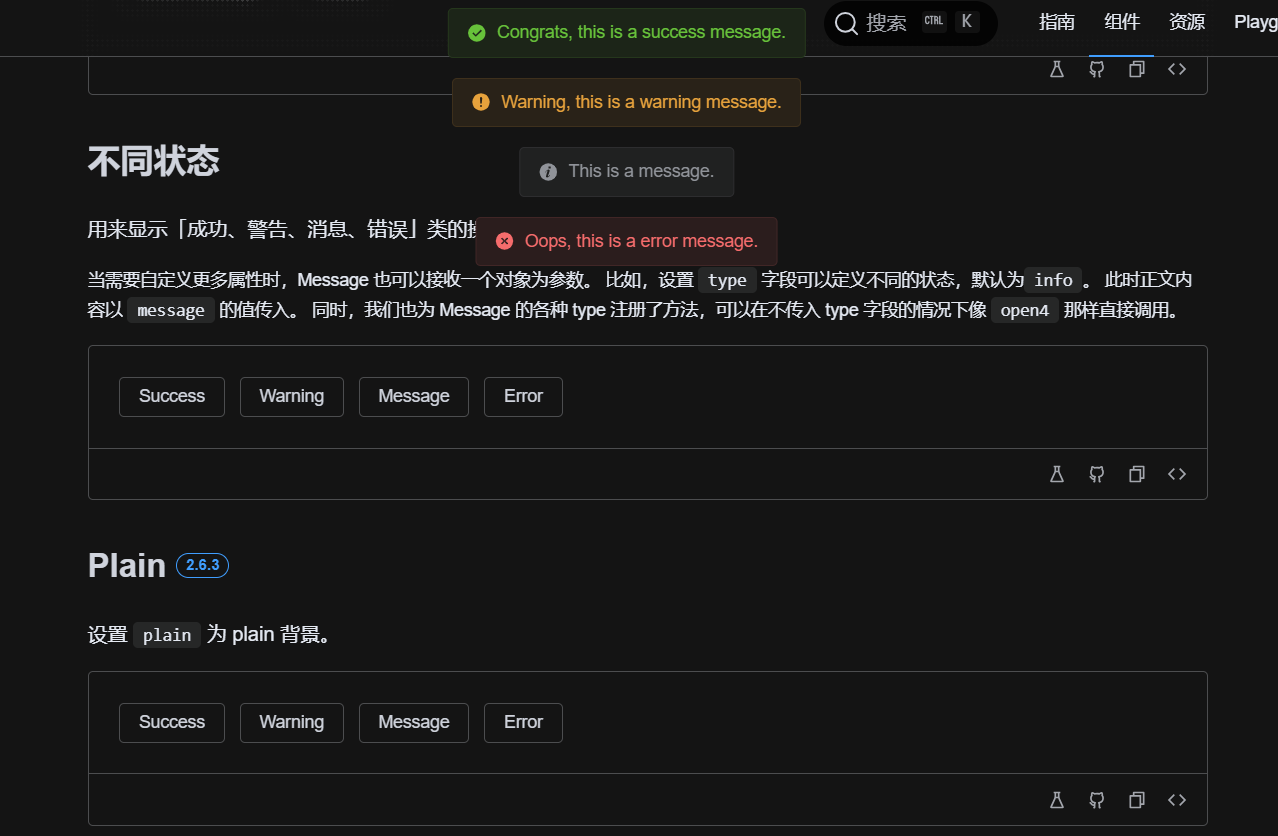View demo source on GitHub icon

pos(1096,474)
